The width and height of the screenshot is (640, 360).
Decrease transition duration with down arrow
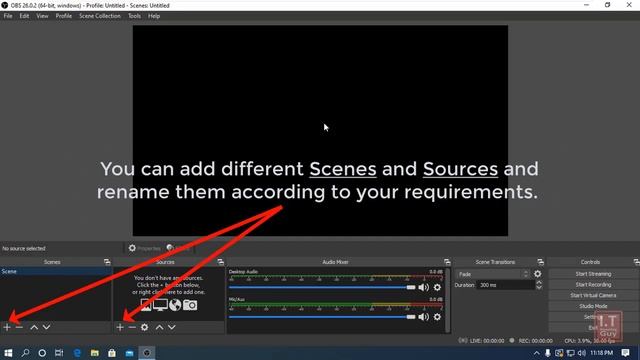click(539, 287)
